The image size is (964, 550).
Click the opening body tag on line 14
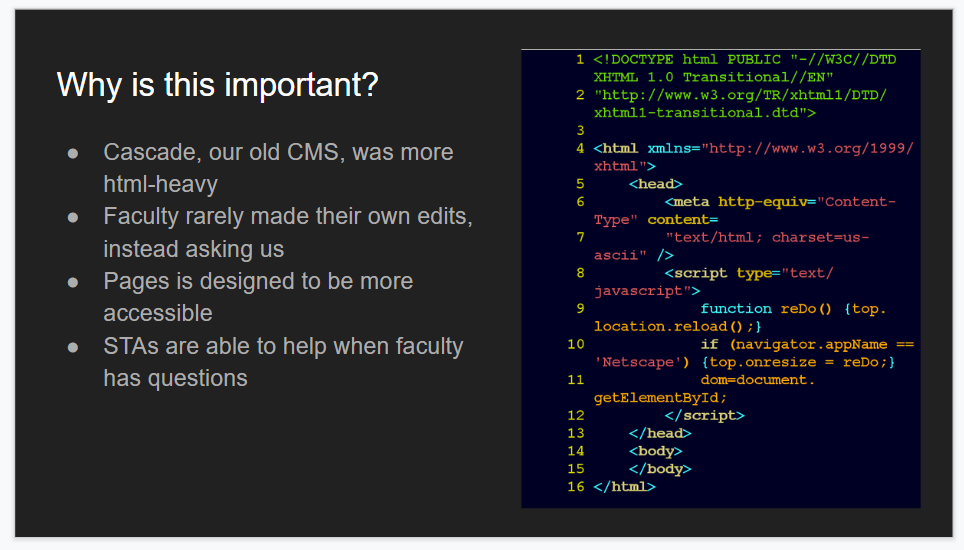(655, 451)
